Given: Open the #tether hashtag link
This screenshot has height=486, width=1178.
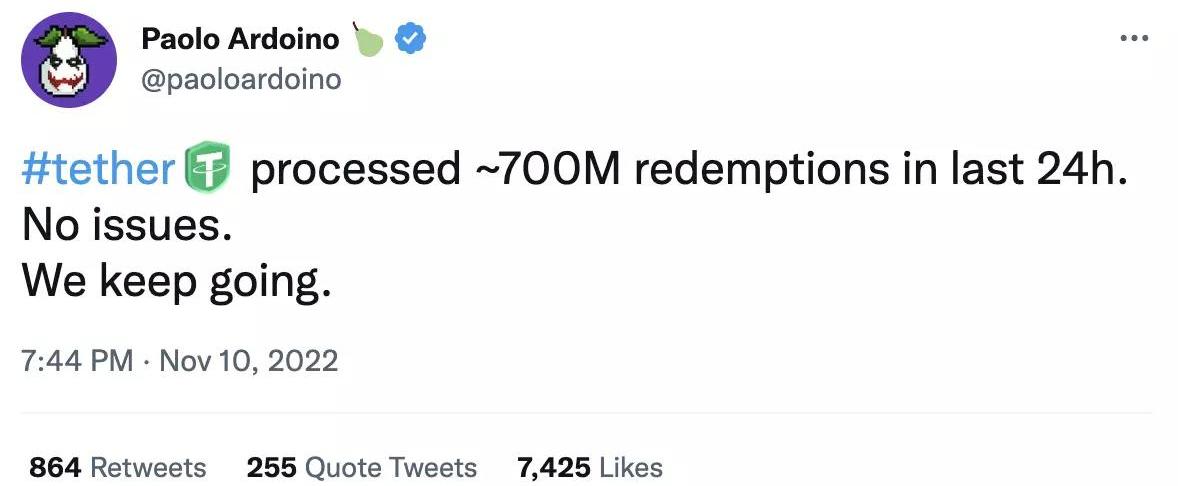Looking at the screenshot, I should [x=98, y=170].
